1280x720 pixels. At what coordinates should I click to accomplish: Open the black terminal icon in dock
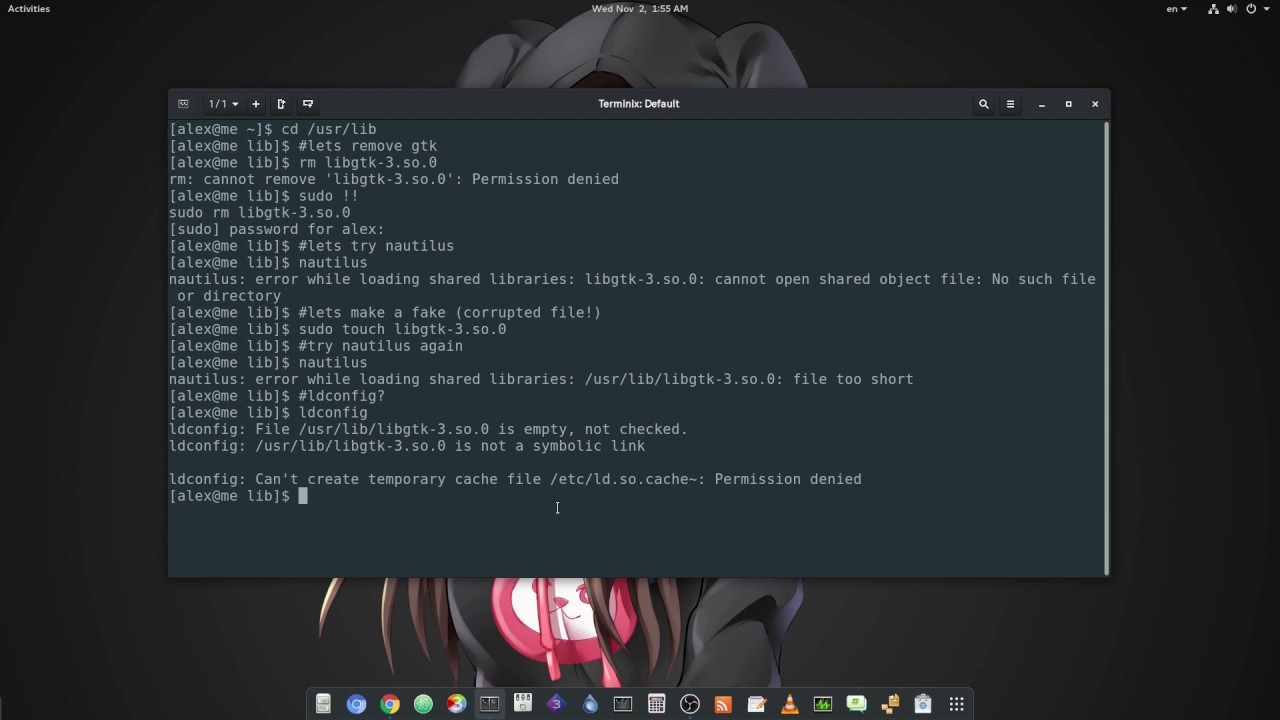pyautogui.click(x=623, y=704)
